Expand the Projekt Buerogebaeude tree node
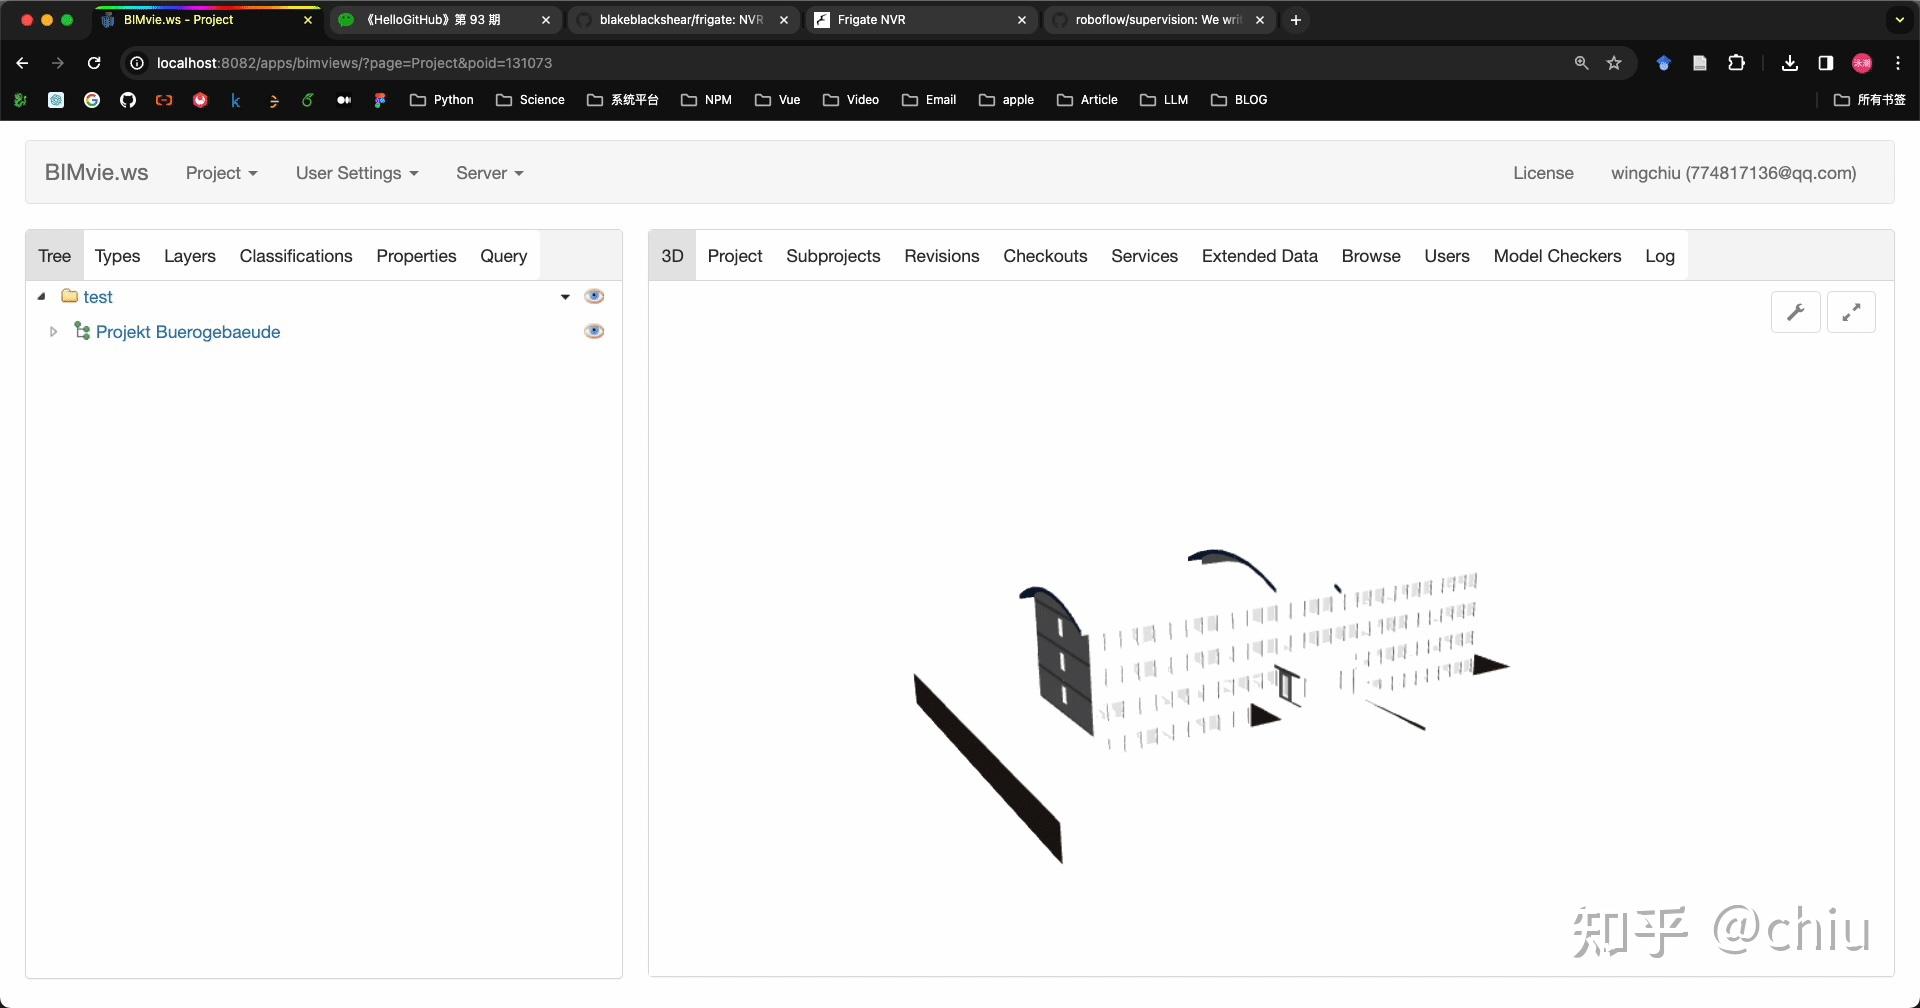 click(54, 331)
